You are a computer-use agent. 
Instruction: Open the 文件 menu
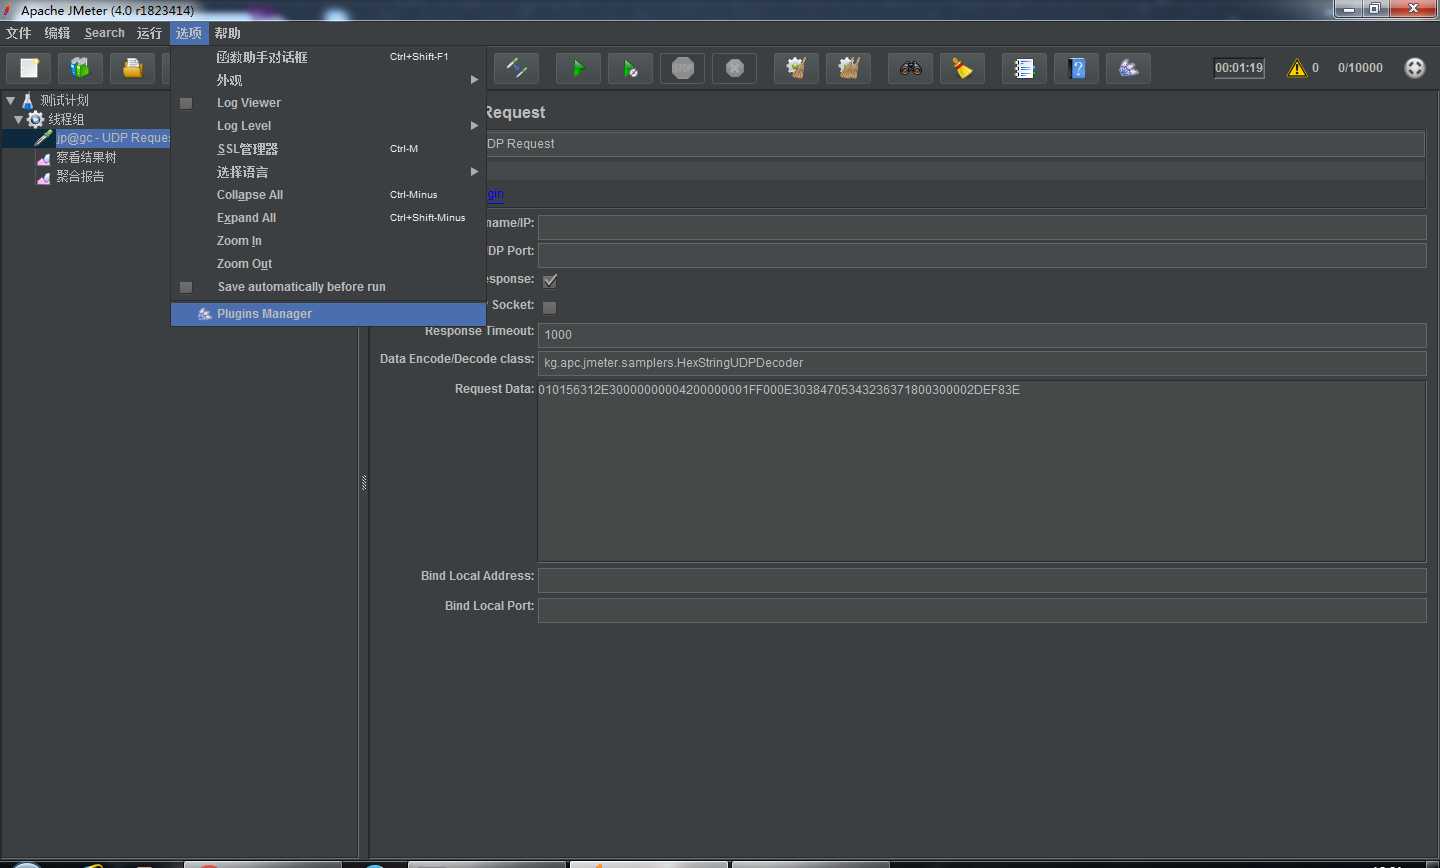click(x=19, y=33)
